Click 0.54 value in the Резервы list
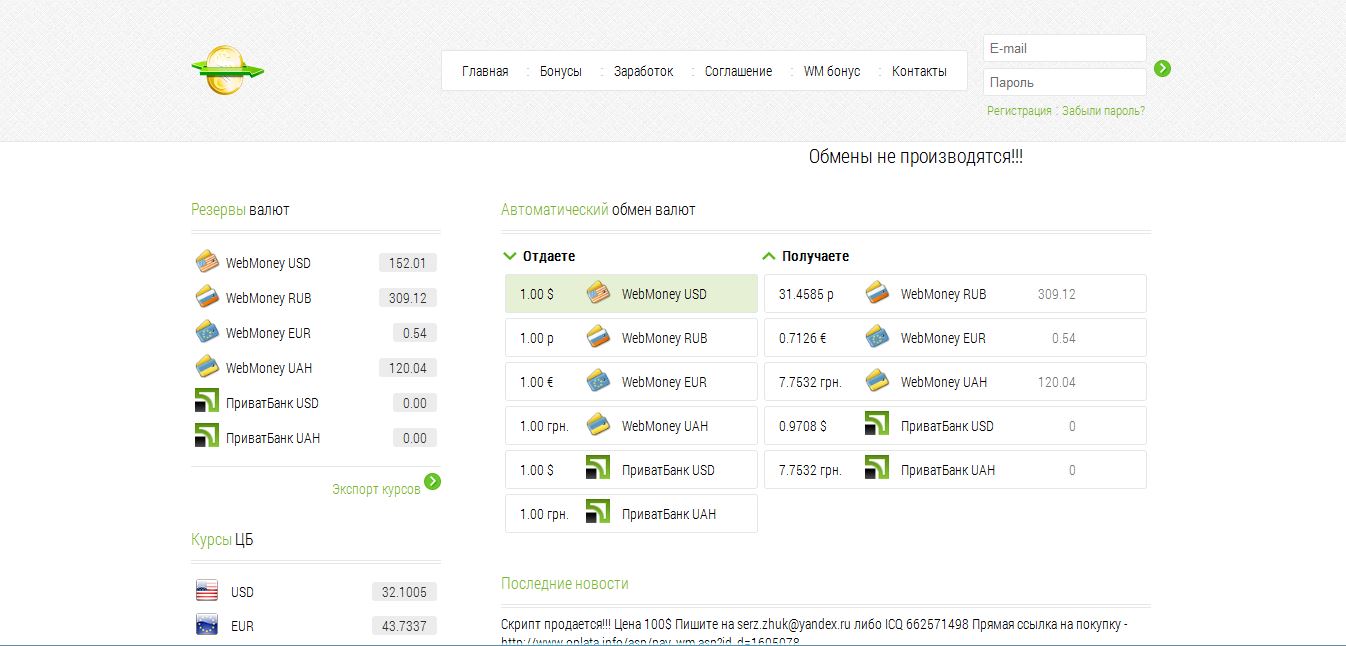The width and height of the screenshot is (1346, 646). pyautogui.click(x=415, y=333)
